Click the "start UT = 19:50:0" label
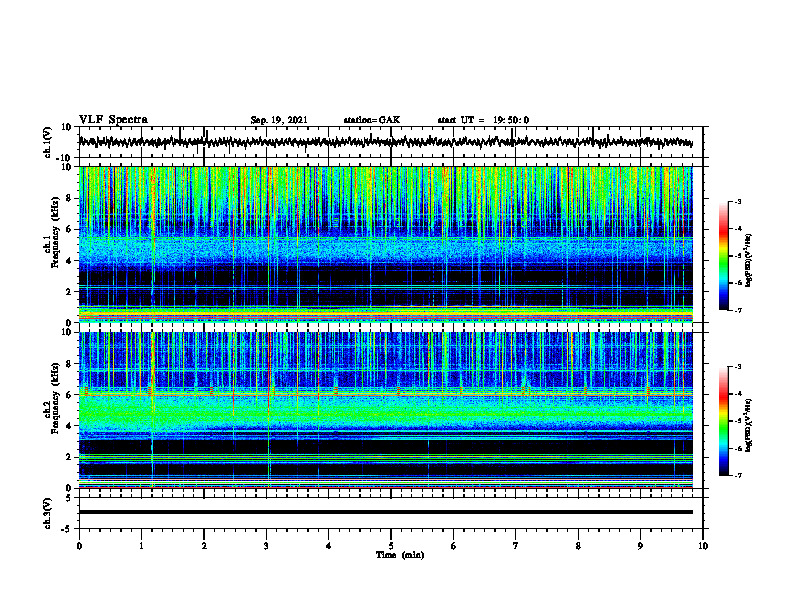Viewport: 792px width, 612px height. pyautogui.click(x=483, y=120)
